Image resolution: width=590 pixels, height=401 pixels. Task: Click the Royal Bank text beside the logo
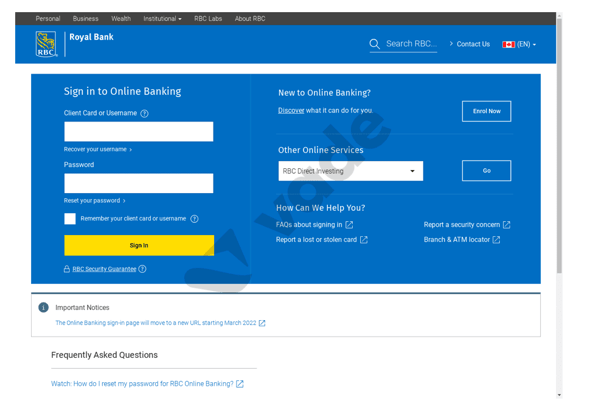pyautogui.click(x=91, y=37)
